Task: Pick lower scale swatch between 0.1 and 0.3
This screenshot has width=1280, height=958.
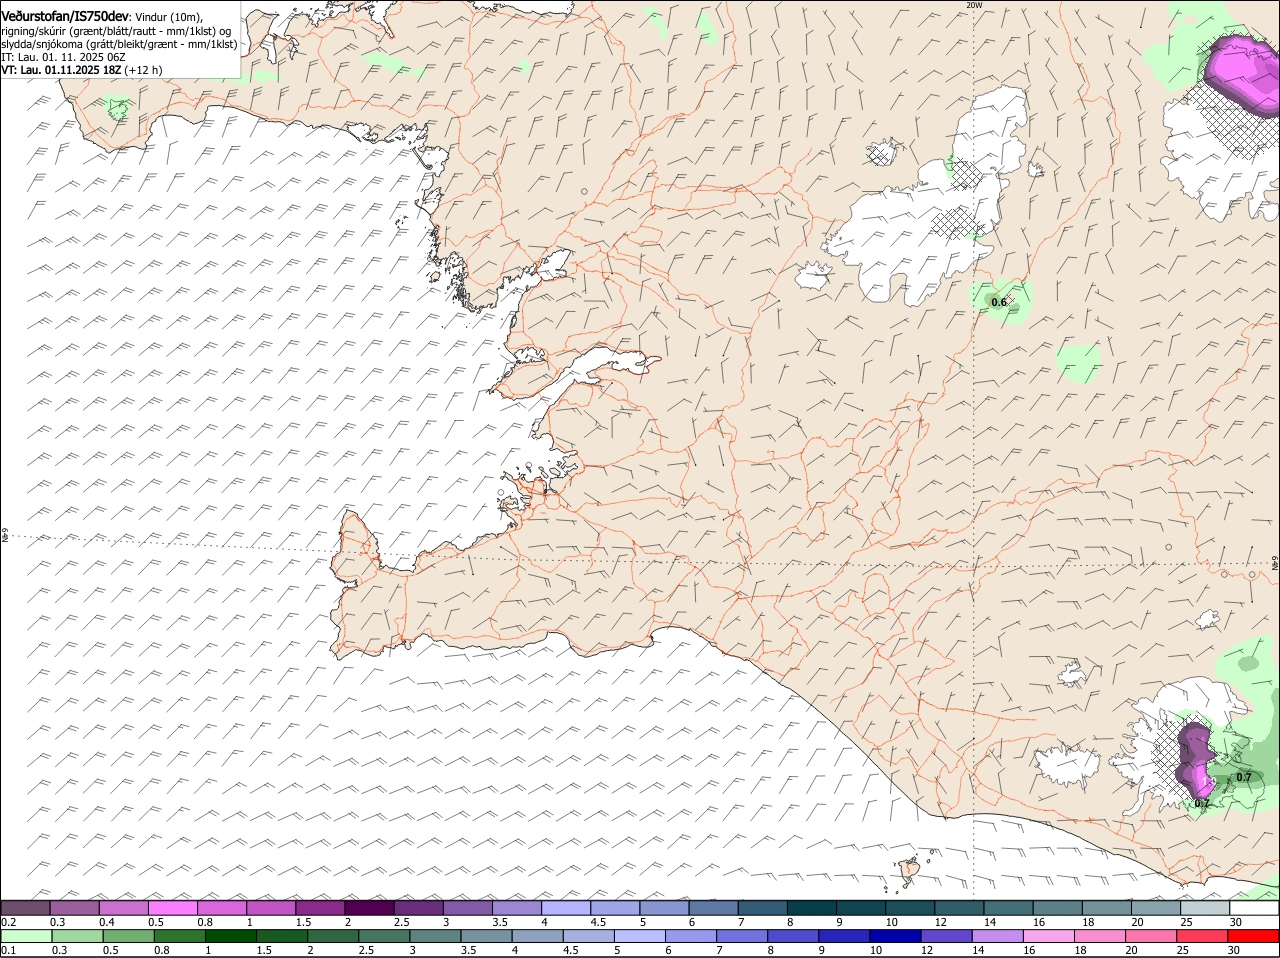Action: pyautogui.click(x=26, y=936)
